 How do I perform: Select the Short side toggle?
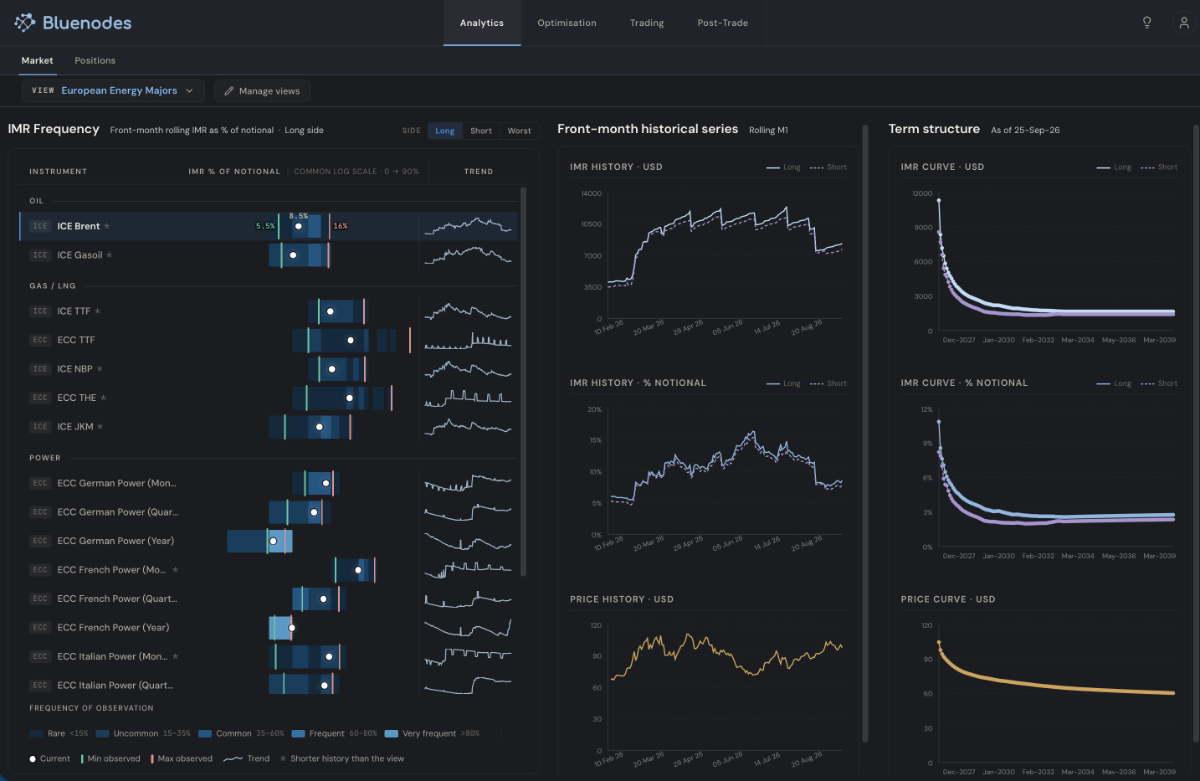481,131
